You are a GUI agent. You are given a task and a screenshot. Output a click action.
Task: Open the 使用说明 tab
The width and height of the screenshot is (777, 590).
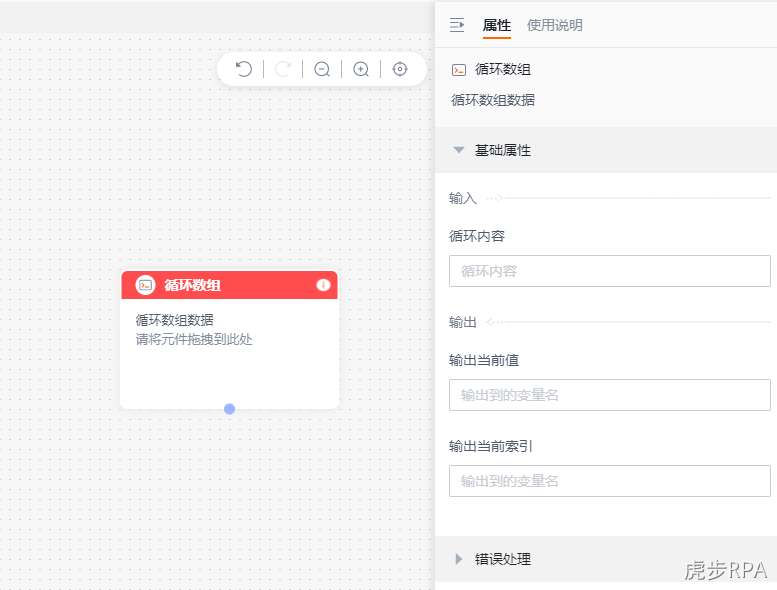(x=555, y=25)
